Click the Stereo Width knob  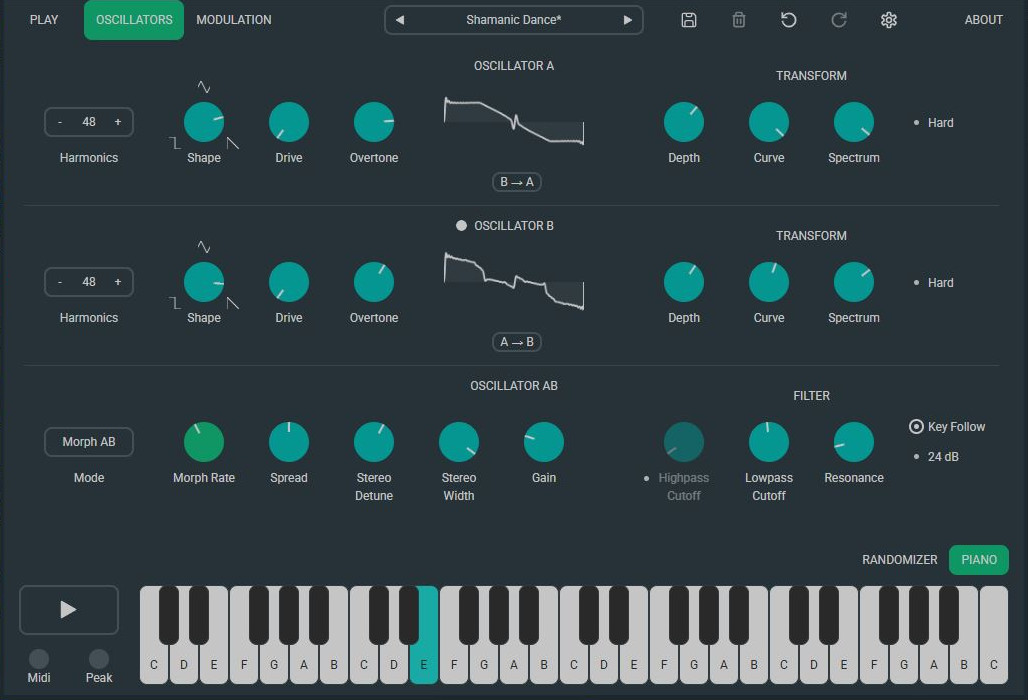pyautogui.click(x=458, y=442)
